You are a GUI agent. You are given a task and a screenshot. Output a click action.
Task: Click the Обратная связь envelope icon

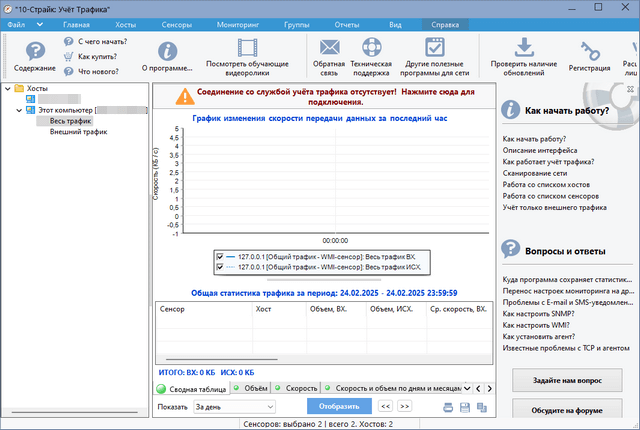(x=329, y=48)
